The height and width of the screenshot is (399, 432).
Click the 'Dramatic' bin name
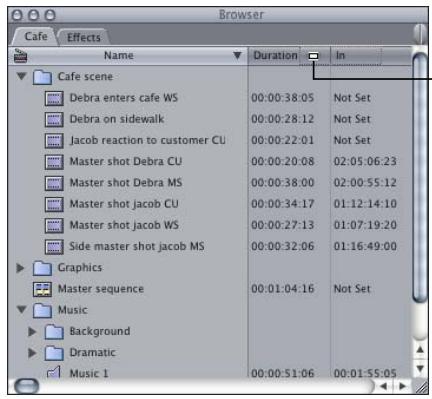(92, 352)
